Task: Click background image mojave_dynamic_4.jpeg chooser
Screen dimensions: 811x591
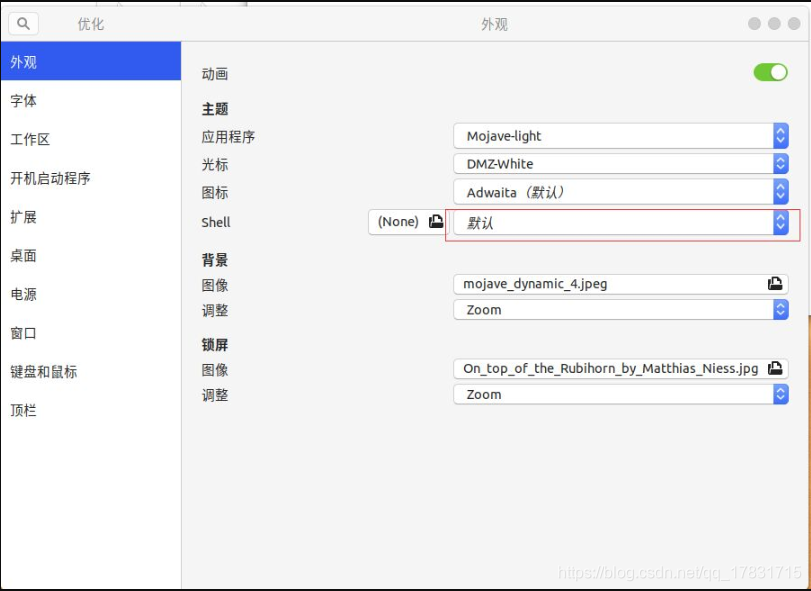Action: click(x=621, y=284)
